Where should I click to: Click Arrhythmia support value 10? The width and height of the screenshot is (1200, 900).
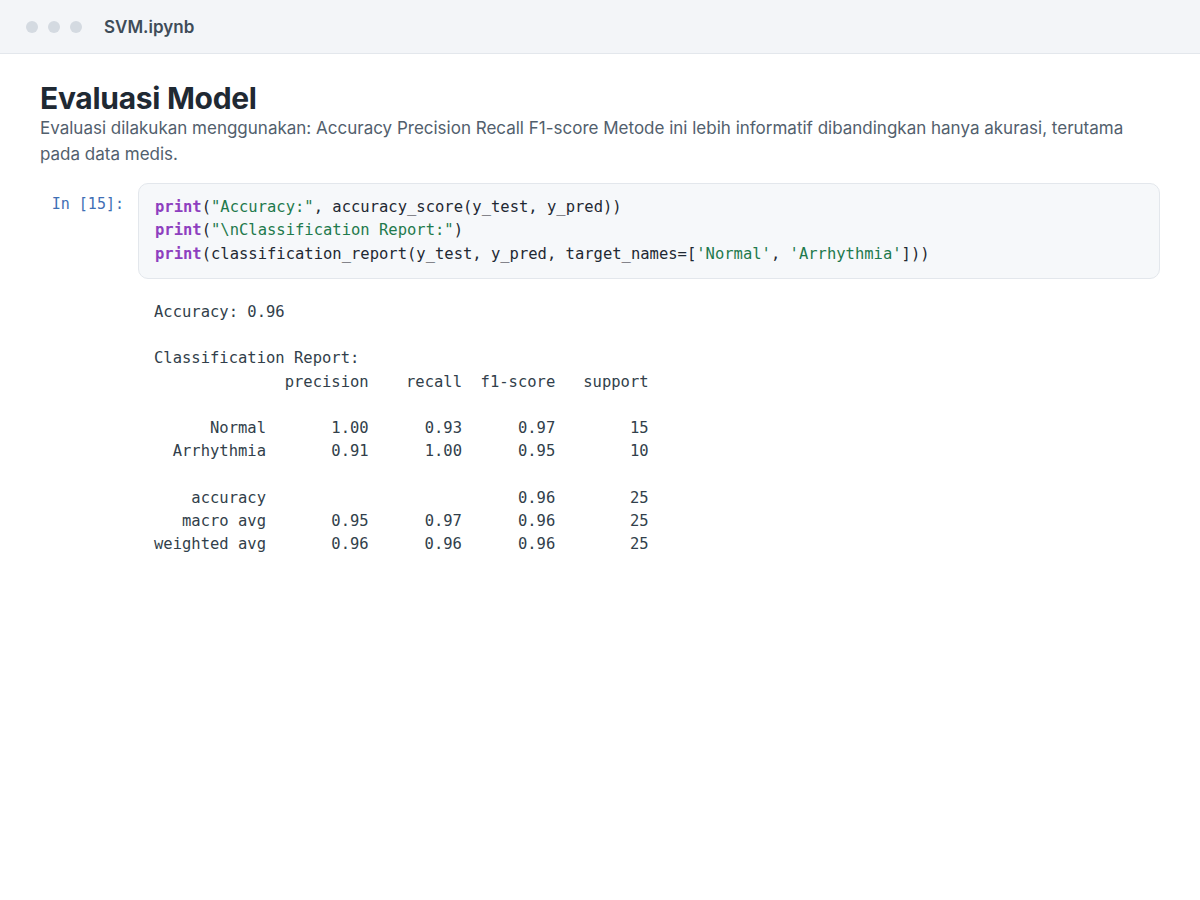click(x=639, y=451)
